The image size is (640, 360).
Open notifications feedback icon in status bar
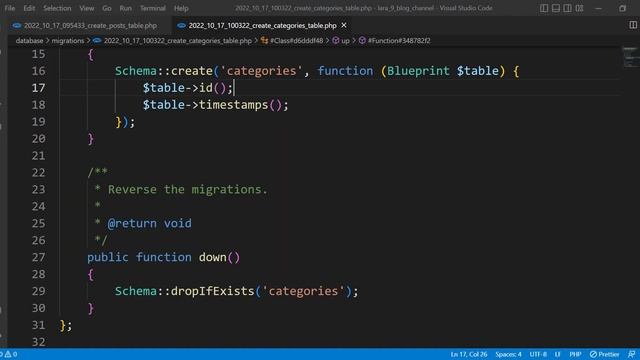tap(631, 354)
